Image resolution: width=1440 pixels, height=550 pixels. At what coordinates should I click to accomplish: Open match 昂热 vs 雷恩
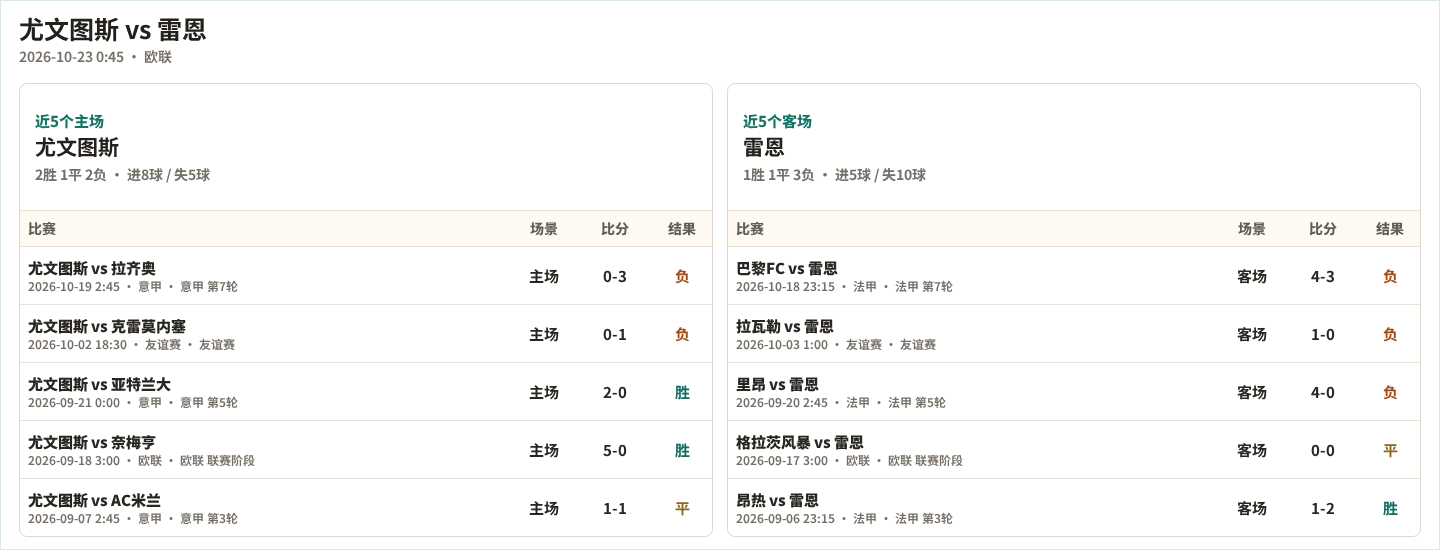[x=1074, y=508]
